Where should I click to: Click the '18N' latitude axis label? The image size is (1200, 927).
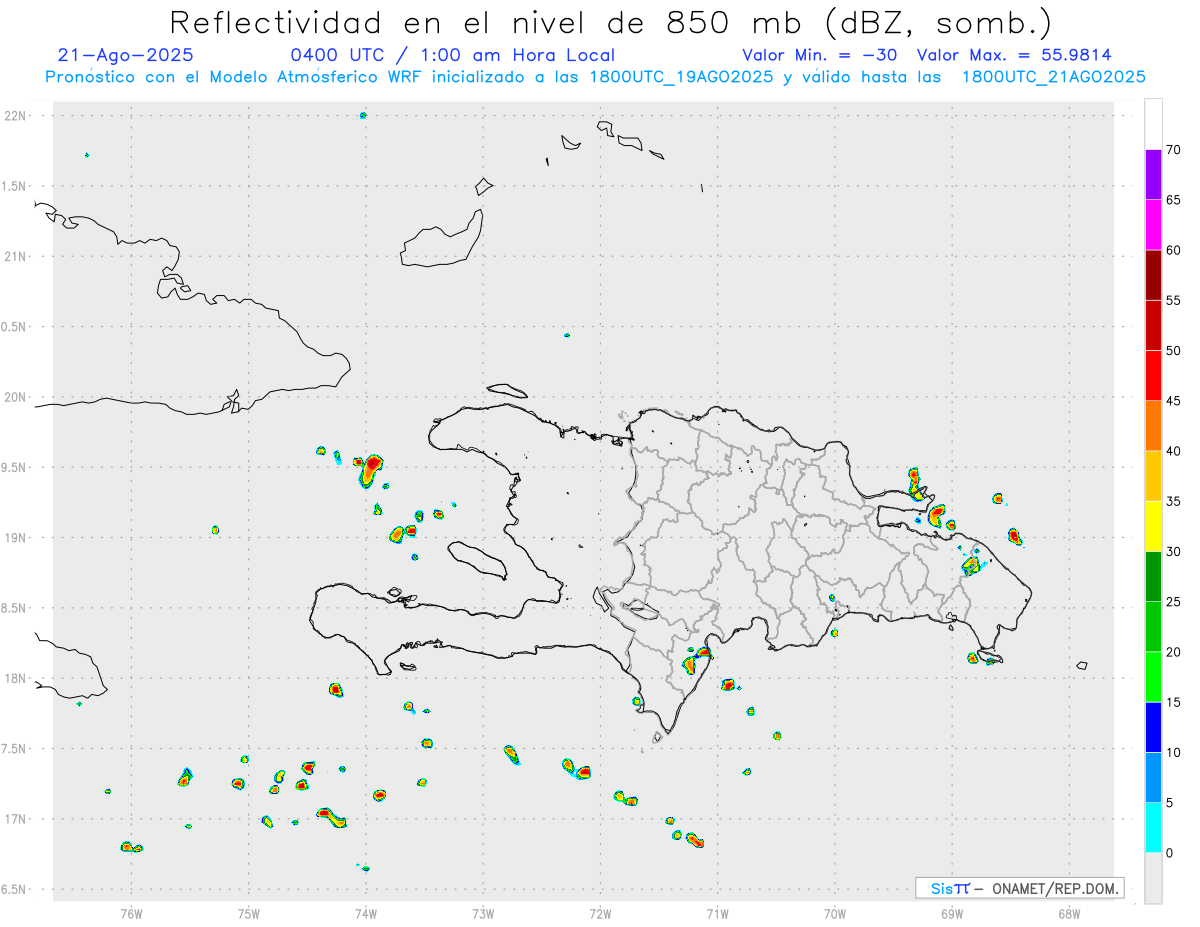16,679
